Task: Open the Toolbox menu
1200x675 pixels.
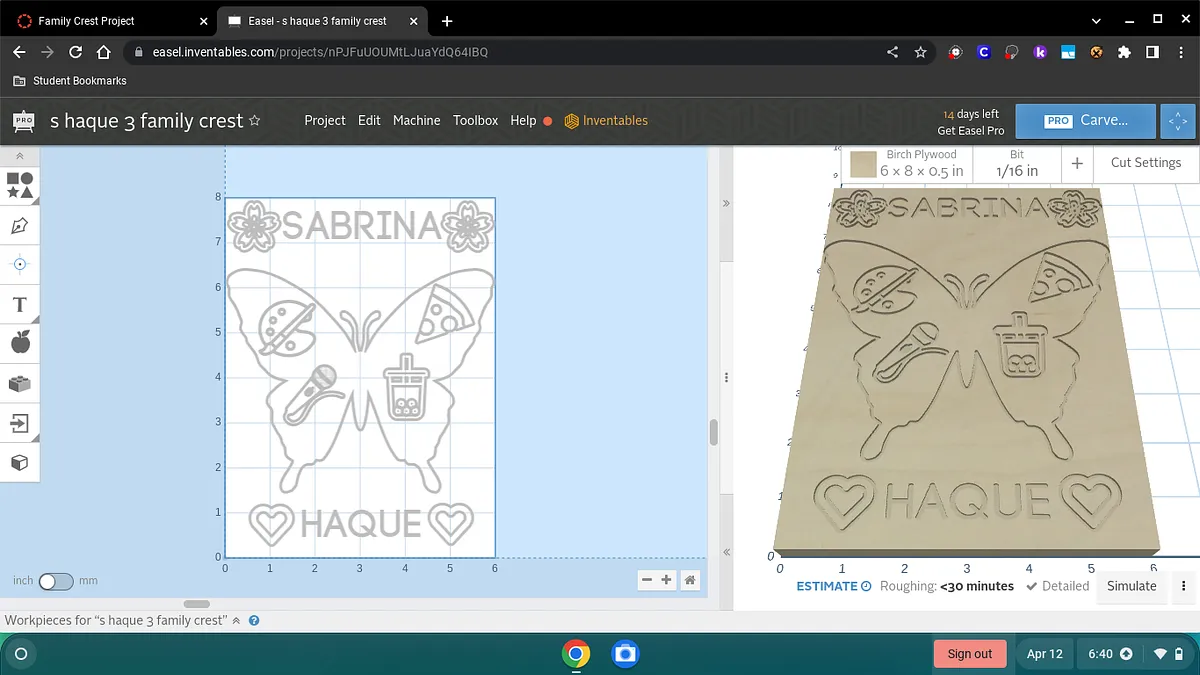Action: 475,120
